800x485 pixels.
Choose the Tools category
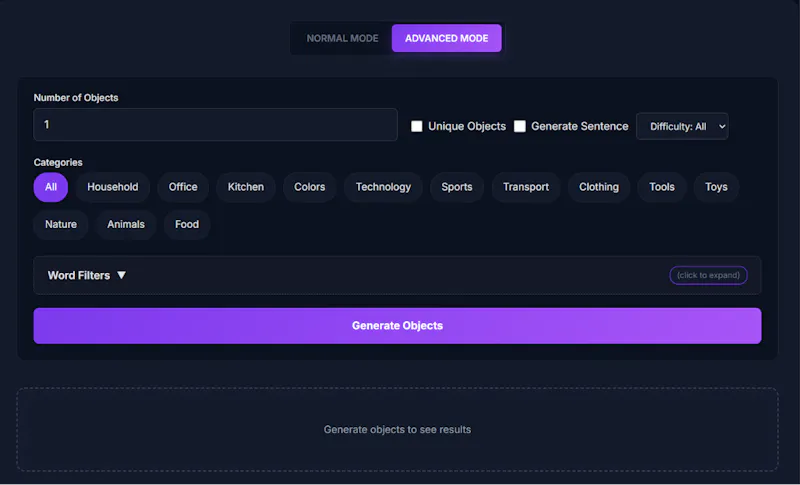coord(662,187)
